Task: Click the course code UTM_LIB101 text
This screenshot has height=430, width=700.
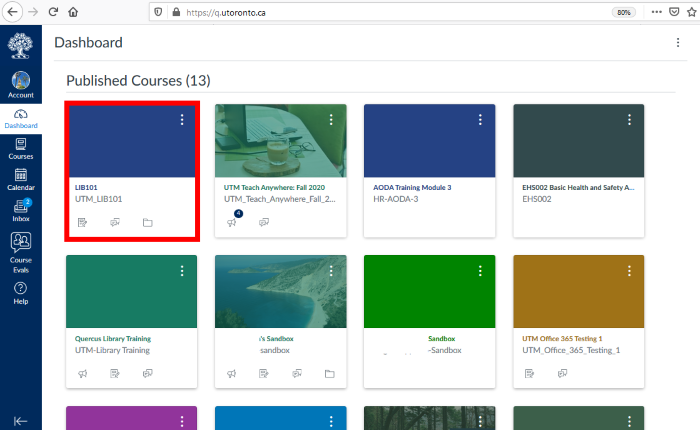Action: tap(98, 199)
